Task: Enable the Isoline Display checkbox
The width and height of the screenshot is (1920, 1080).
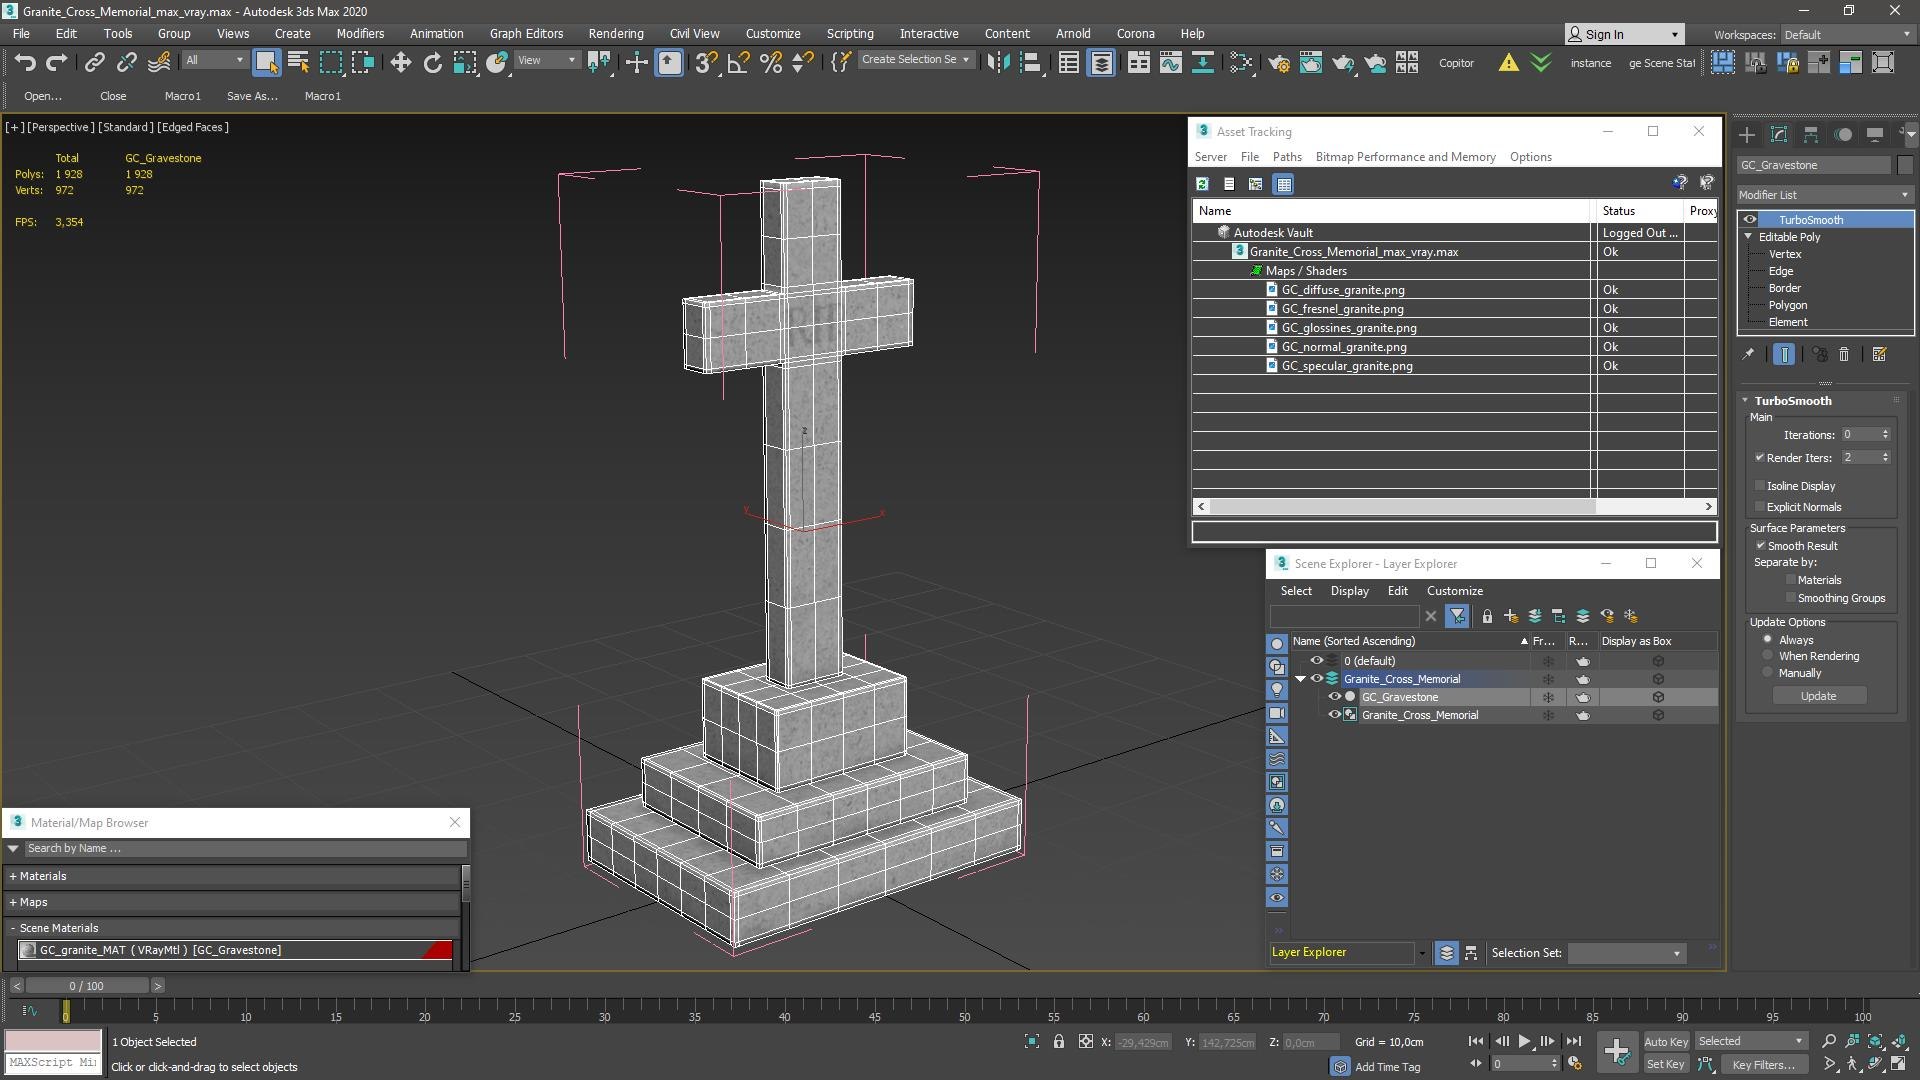Action: [x=1760, y=486]
